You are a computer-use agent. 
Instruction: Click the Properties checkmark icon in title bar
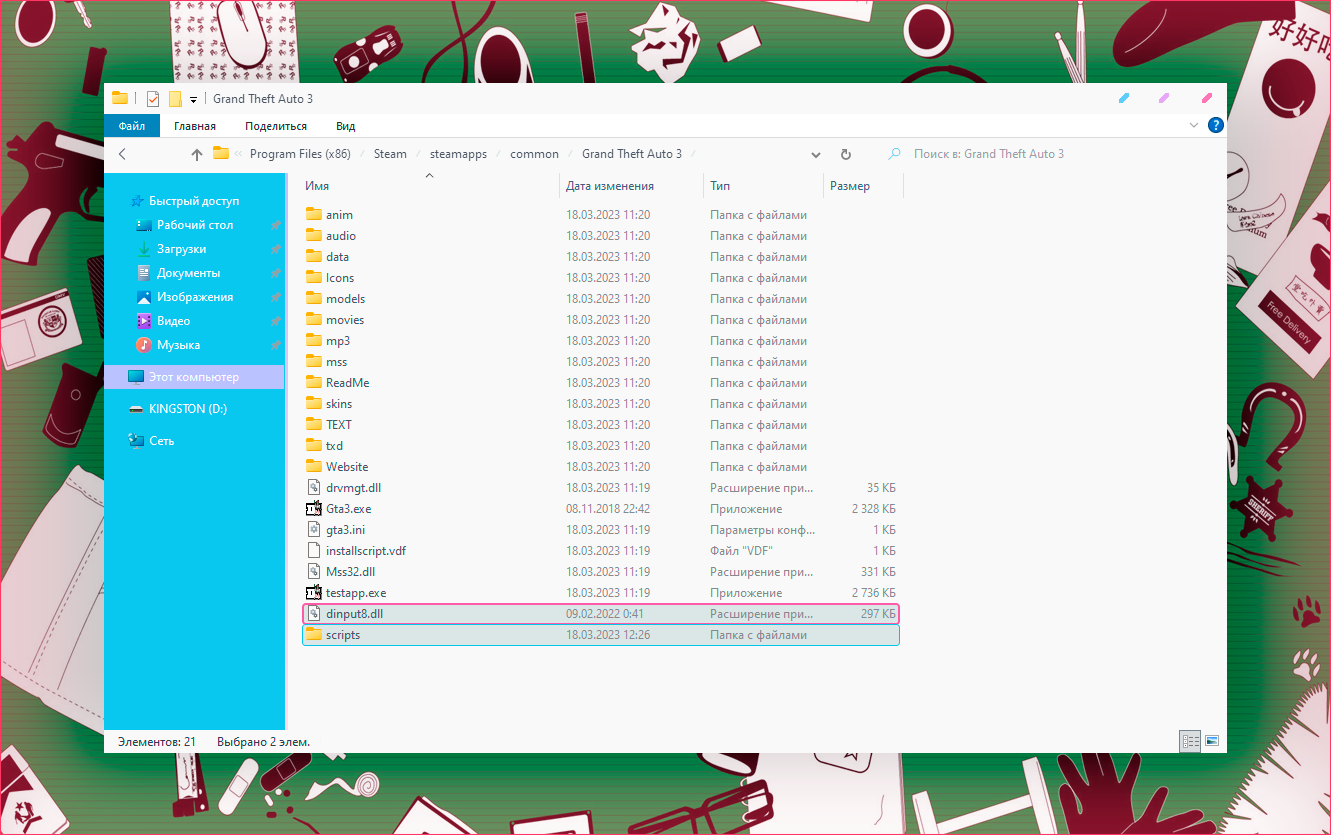153,98
